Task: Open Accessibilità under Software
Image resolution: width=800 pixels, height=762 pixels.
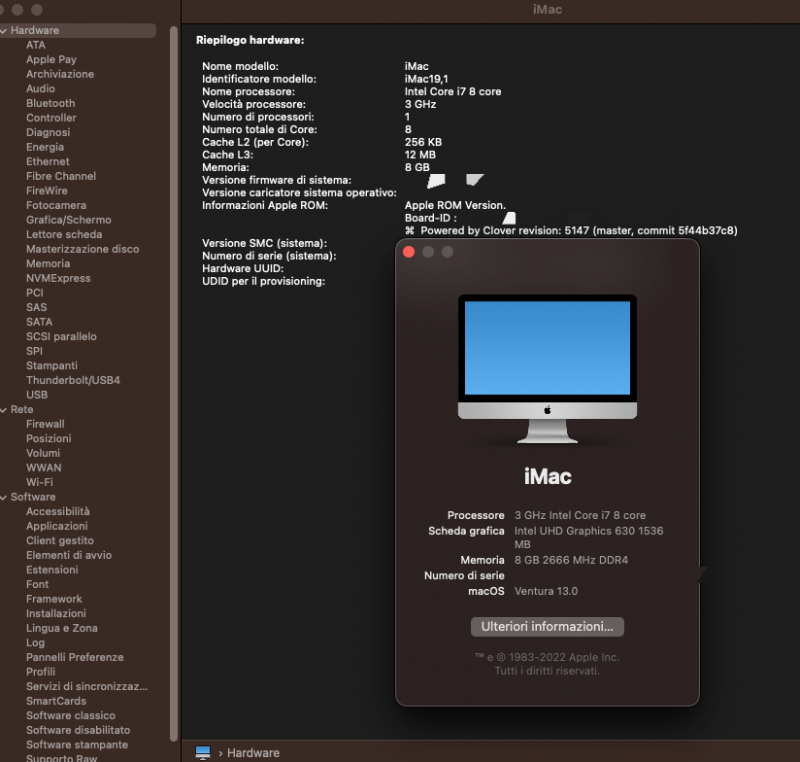Action: pos(58,512)
